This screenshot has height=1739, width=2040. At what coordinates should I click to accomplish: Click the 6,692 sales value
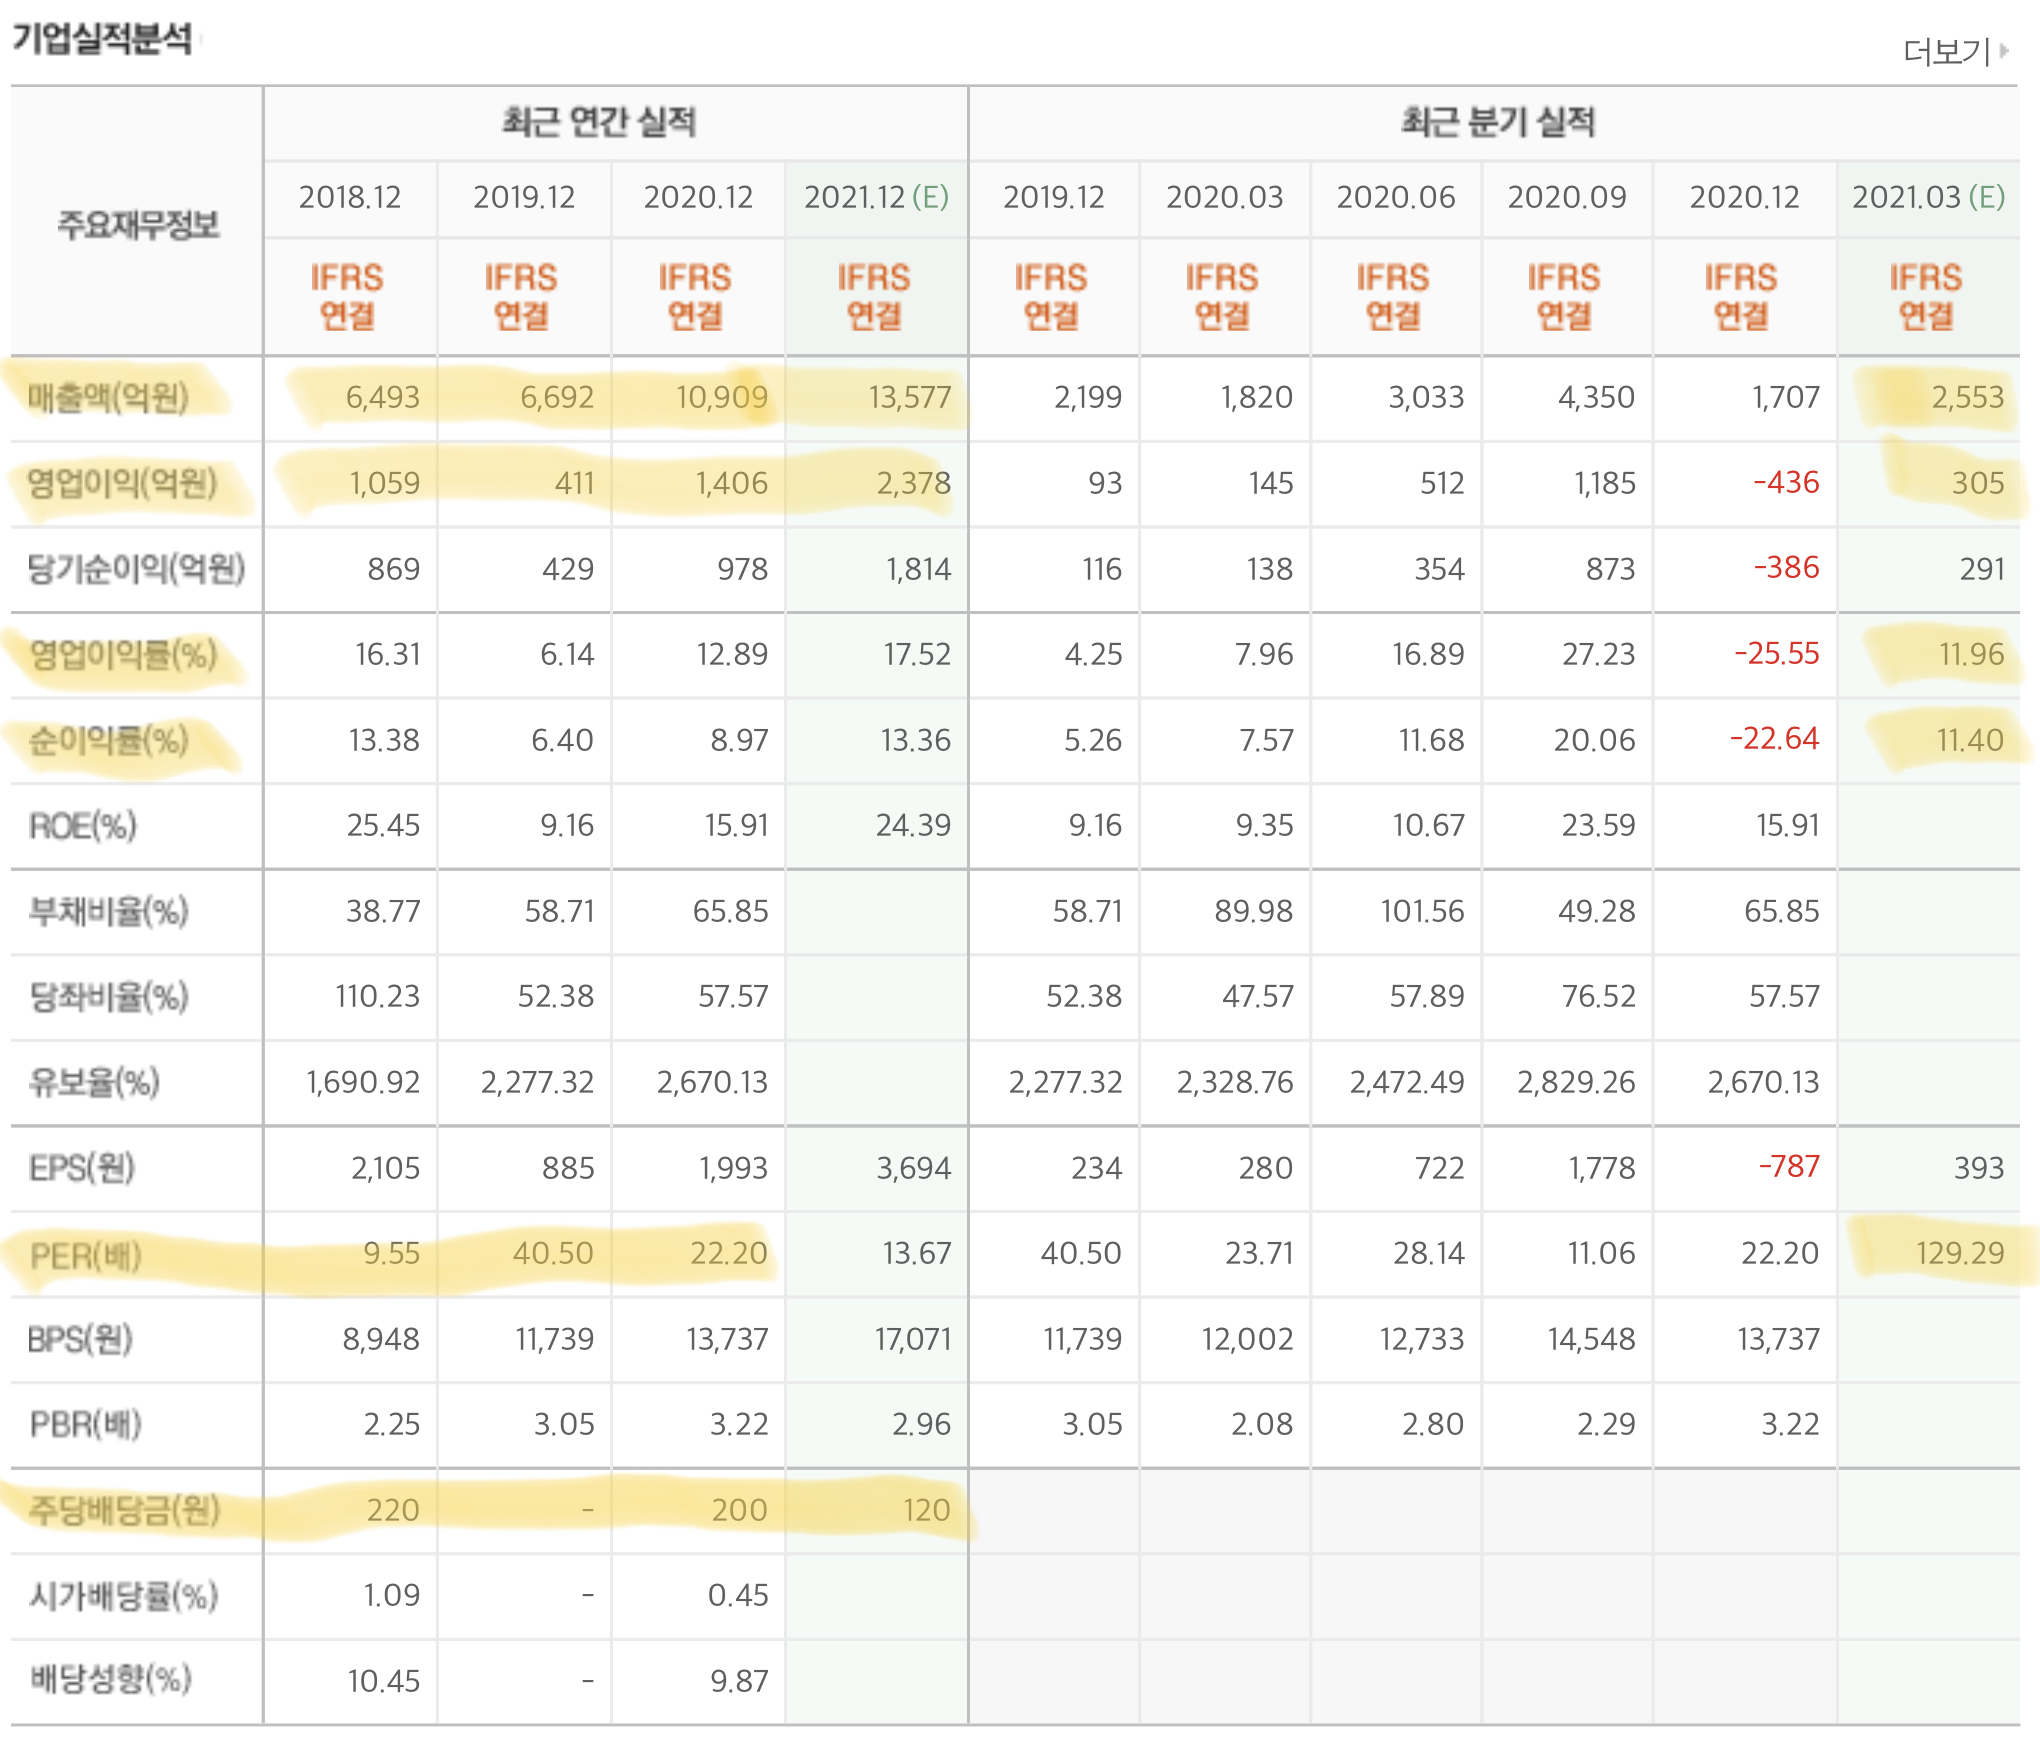[557, 398]
